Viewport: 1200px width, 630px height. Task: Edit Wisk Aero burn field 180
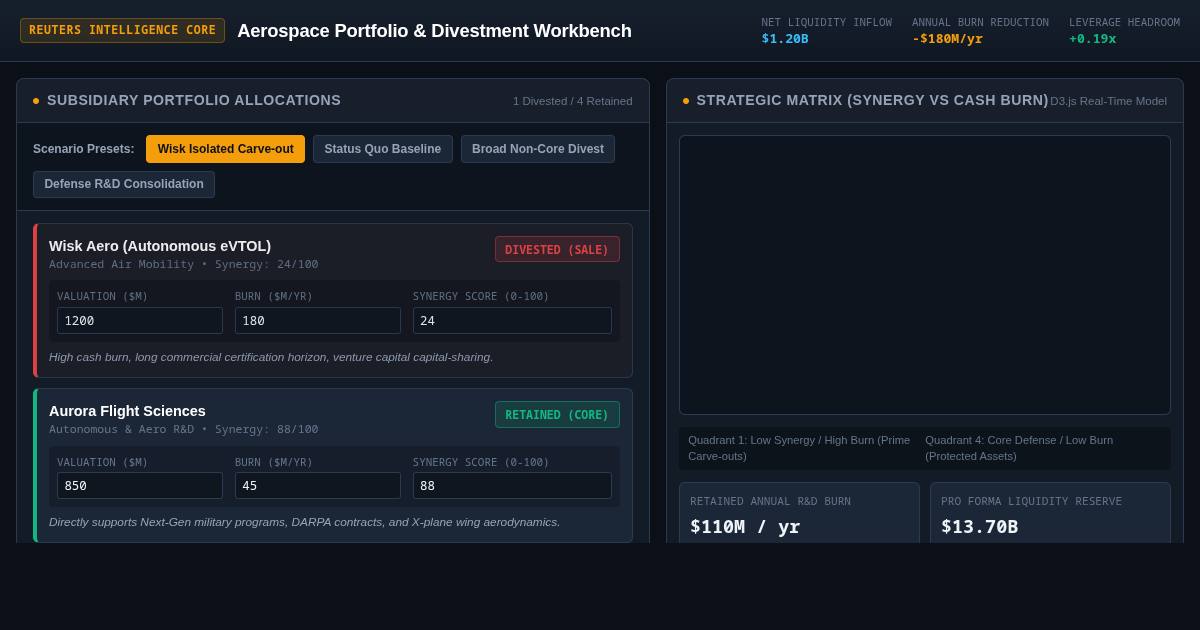point(318,320)
